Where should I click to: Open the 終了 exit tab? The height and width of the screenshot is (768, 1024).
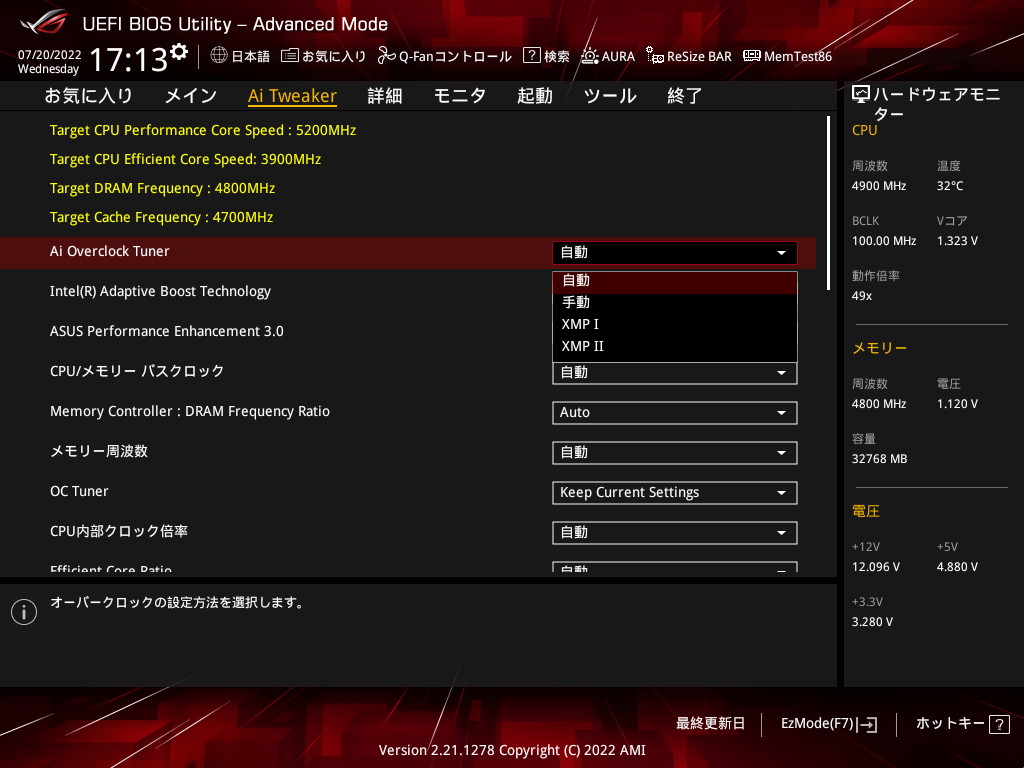[684, 96]
